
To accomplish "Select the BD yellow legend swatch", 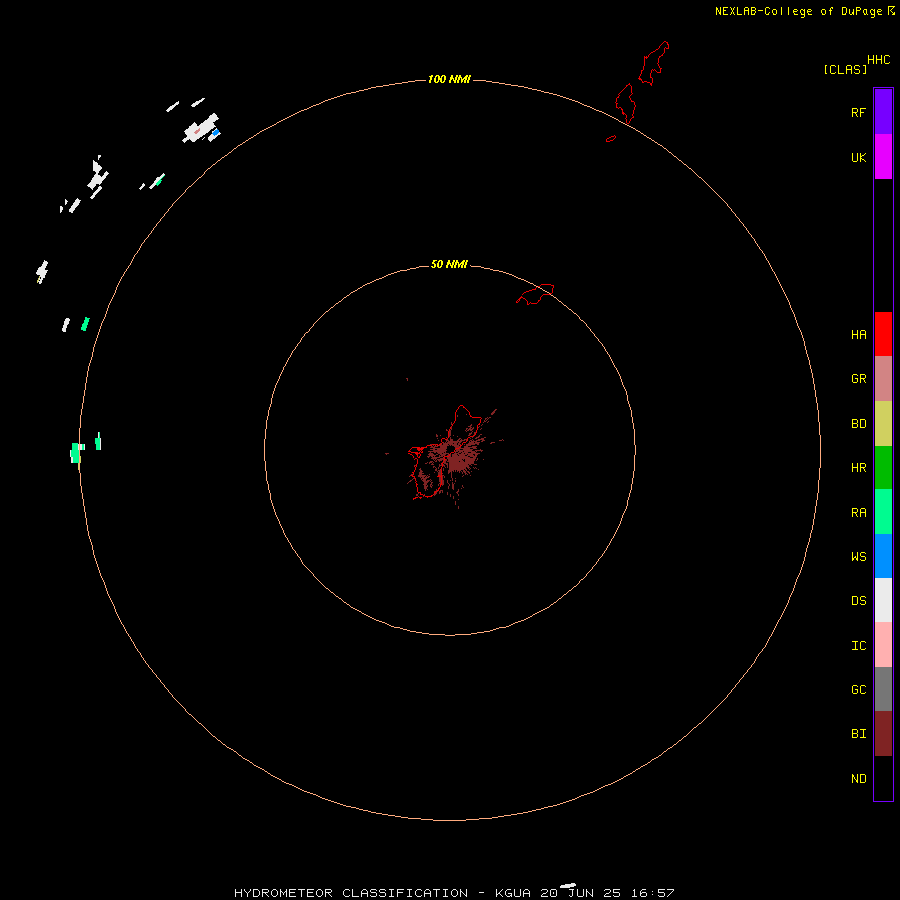I will point(883,424).
